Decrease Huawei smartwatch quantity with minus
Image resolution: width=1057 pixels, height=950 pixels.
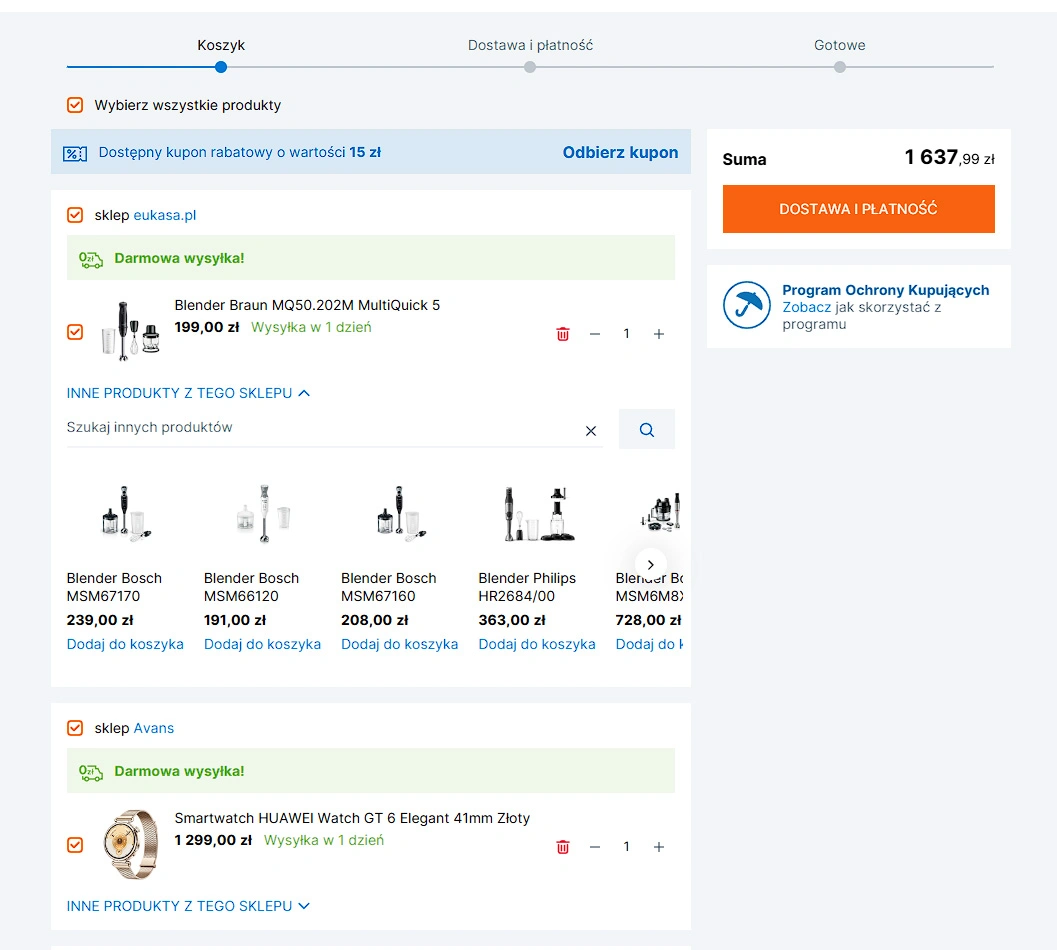pos(595,847)
